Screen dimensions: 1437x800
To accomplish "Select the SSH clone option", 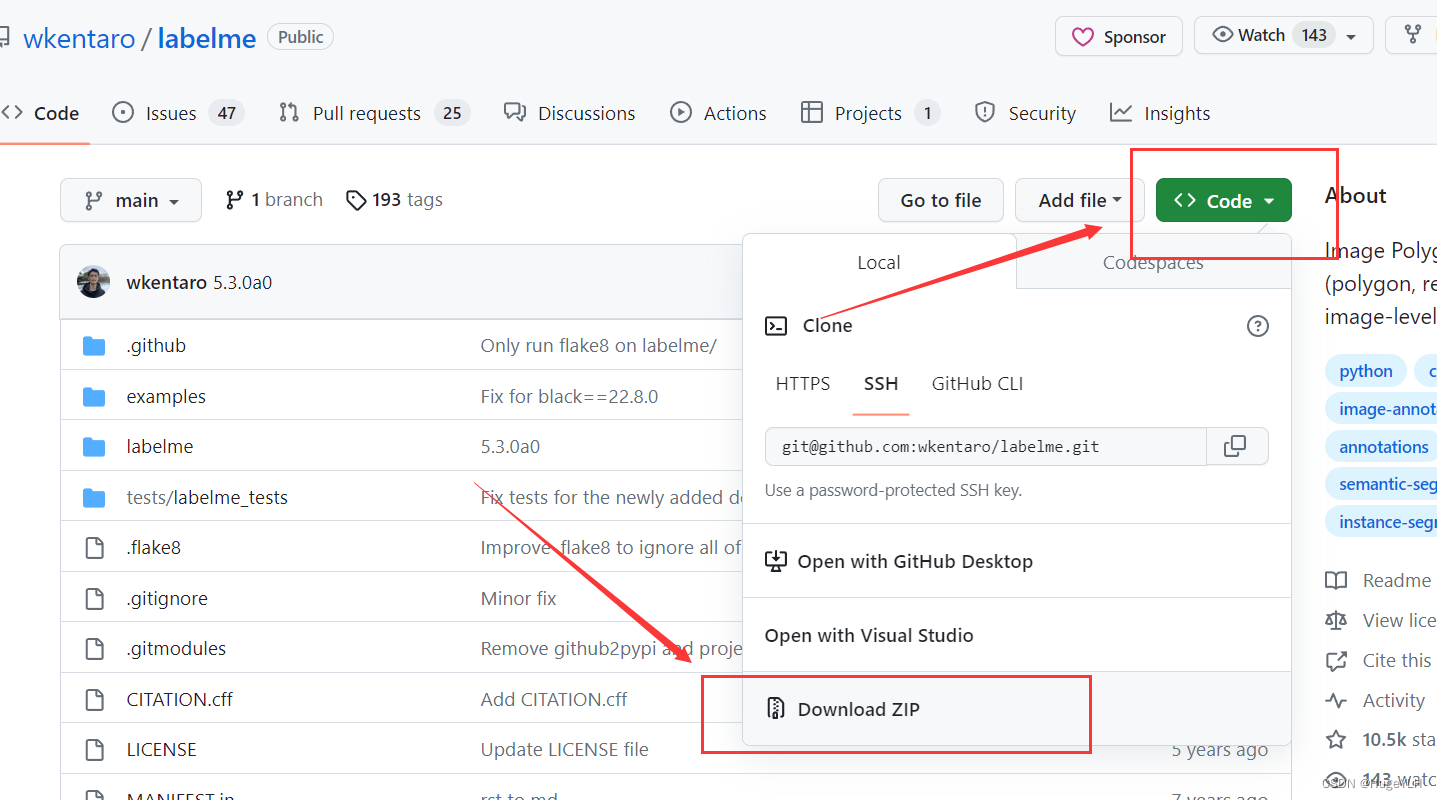I will [x=881, y=384].
